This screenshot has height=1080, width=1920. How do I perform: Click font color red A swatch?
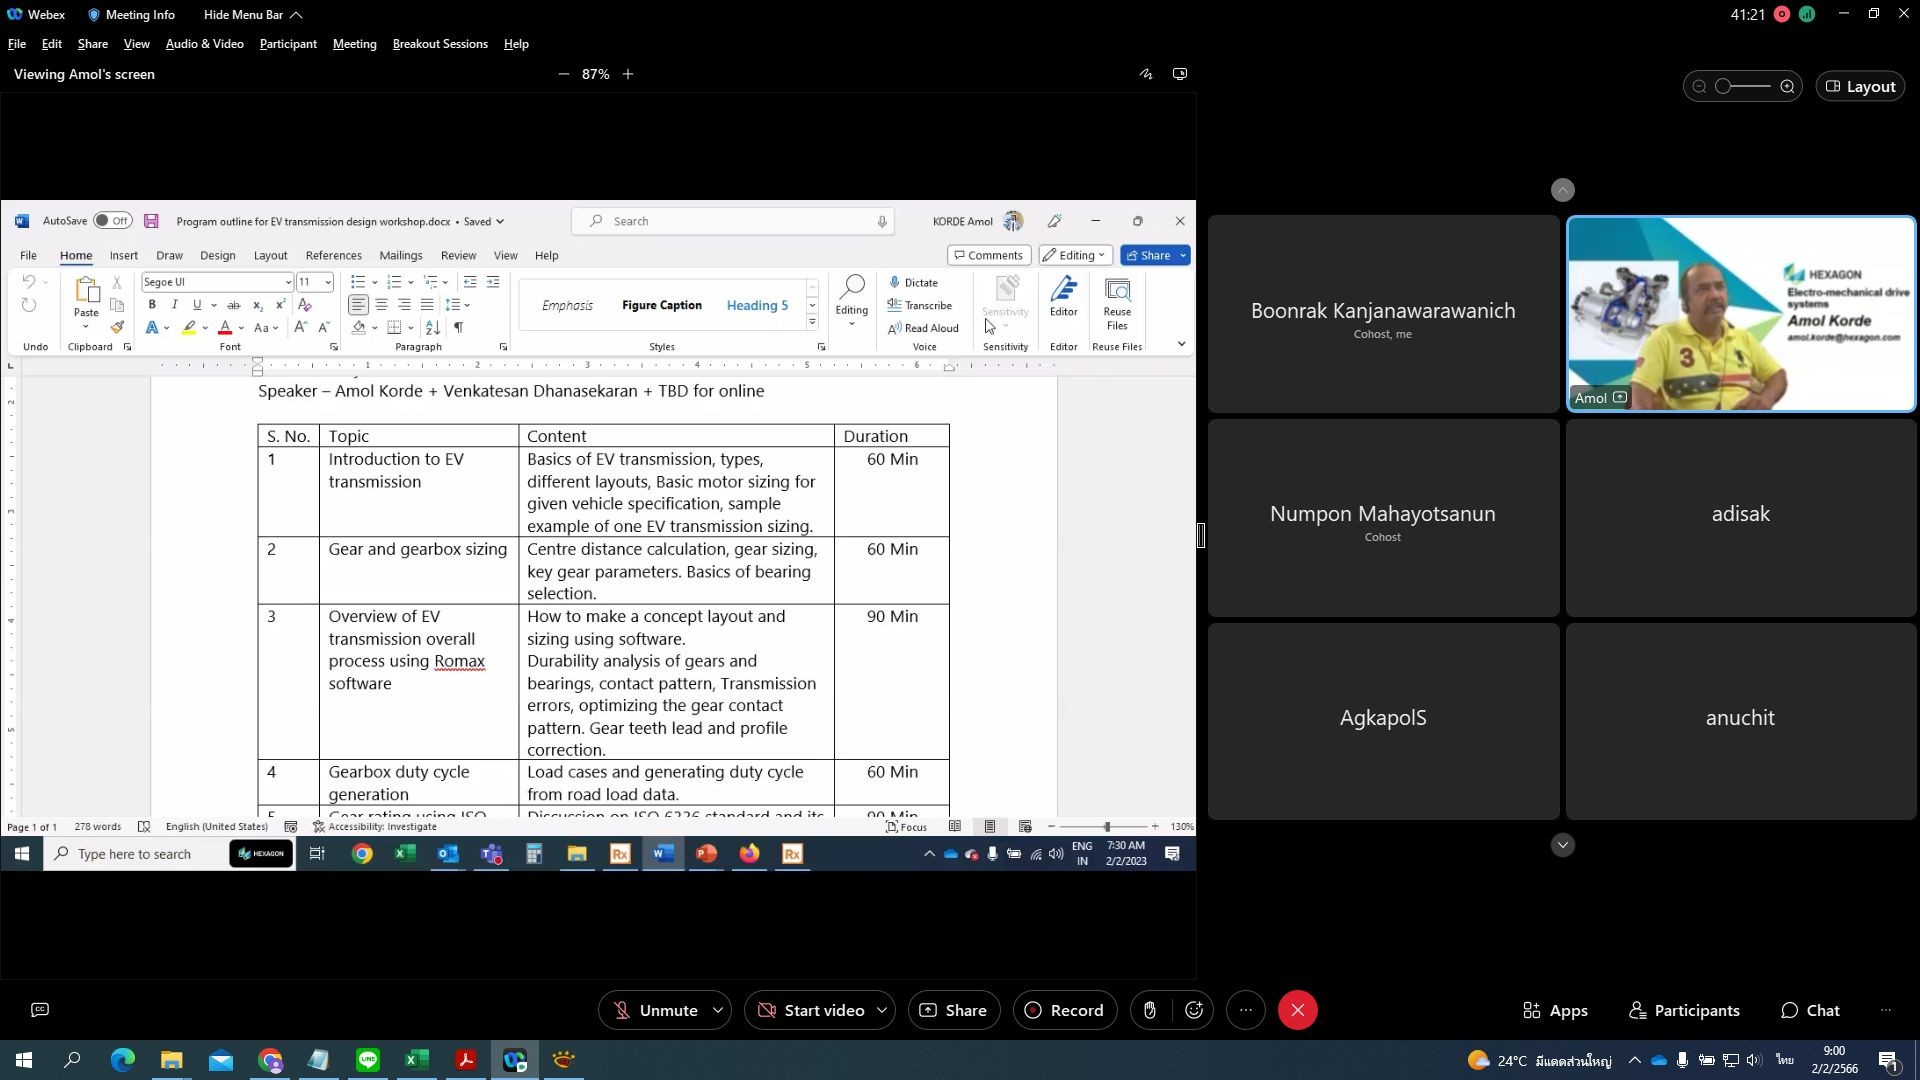pyautogui.click(x=225, y=327)
